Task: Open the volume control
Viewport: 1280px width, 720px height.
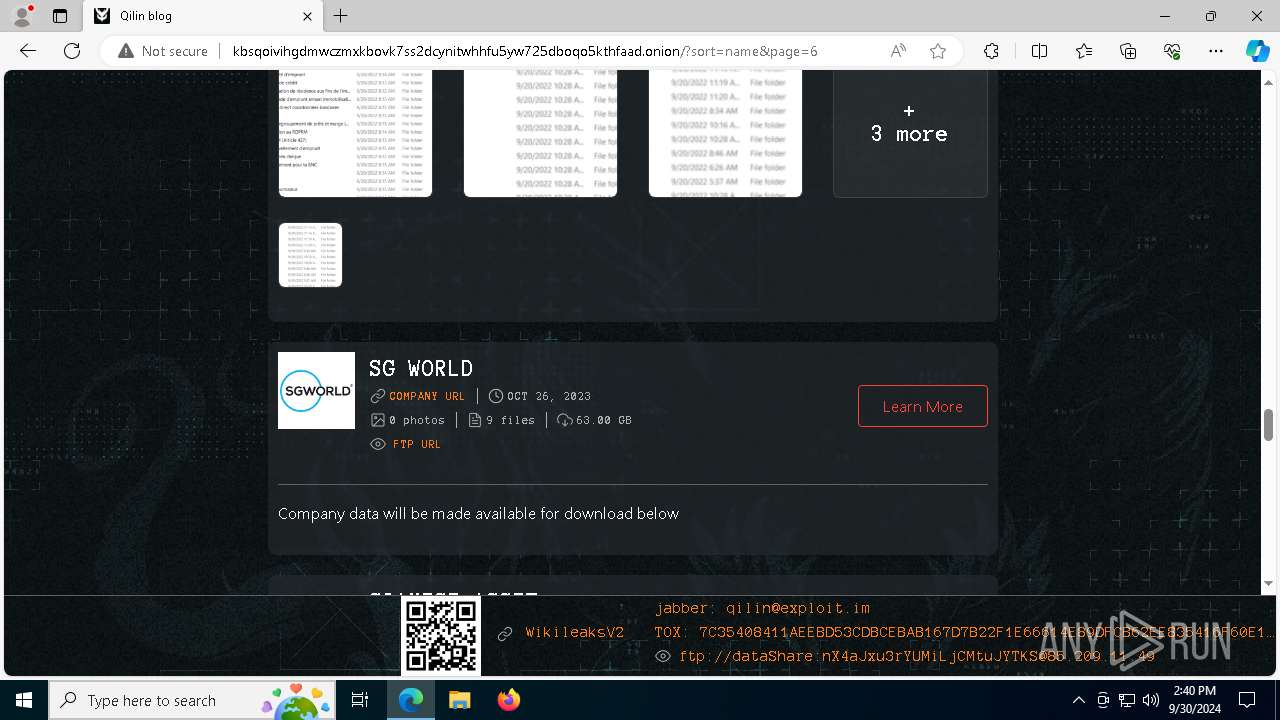Action: 1151,700
